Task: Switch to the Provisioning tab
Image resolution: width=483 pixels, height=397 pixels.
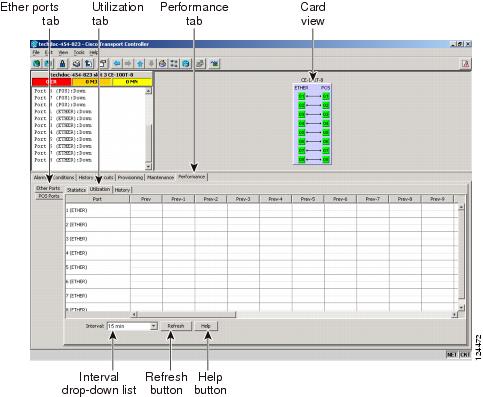Action: pos(130,177)
